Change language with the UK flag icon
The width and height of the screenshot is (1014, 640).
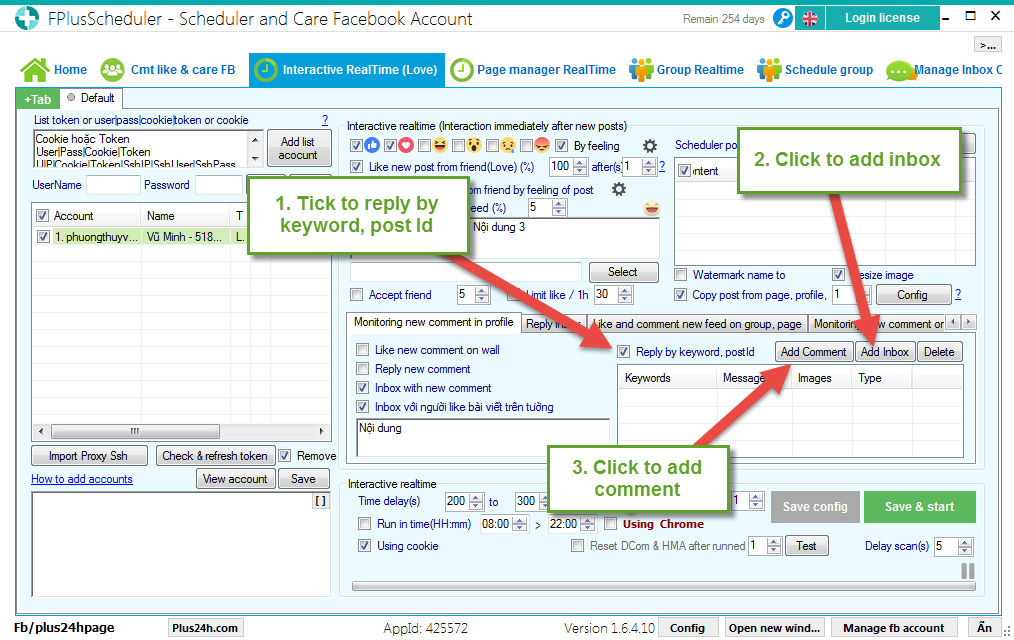point(810,19)
